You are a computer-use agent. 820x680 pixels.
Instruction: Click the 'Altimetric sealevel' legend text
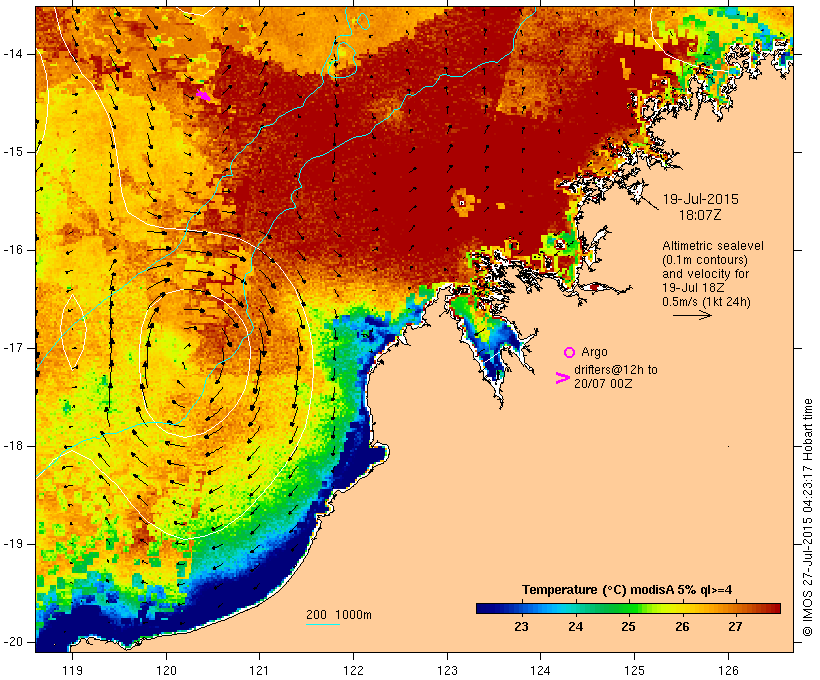point(713,246)
